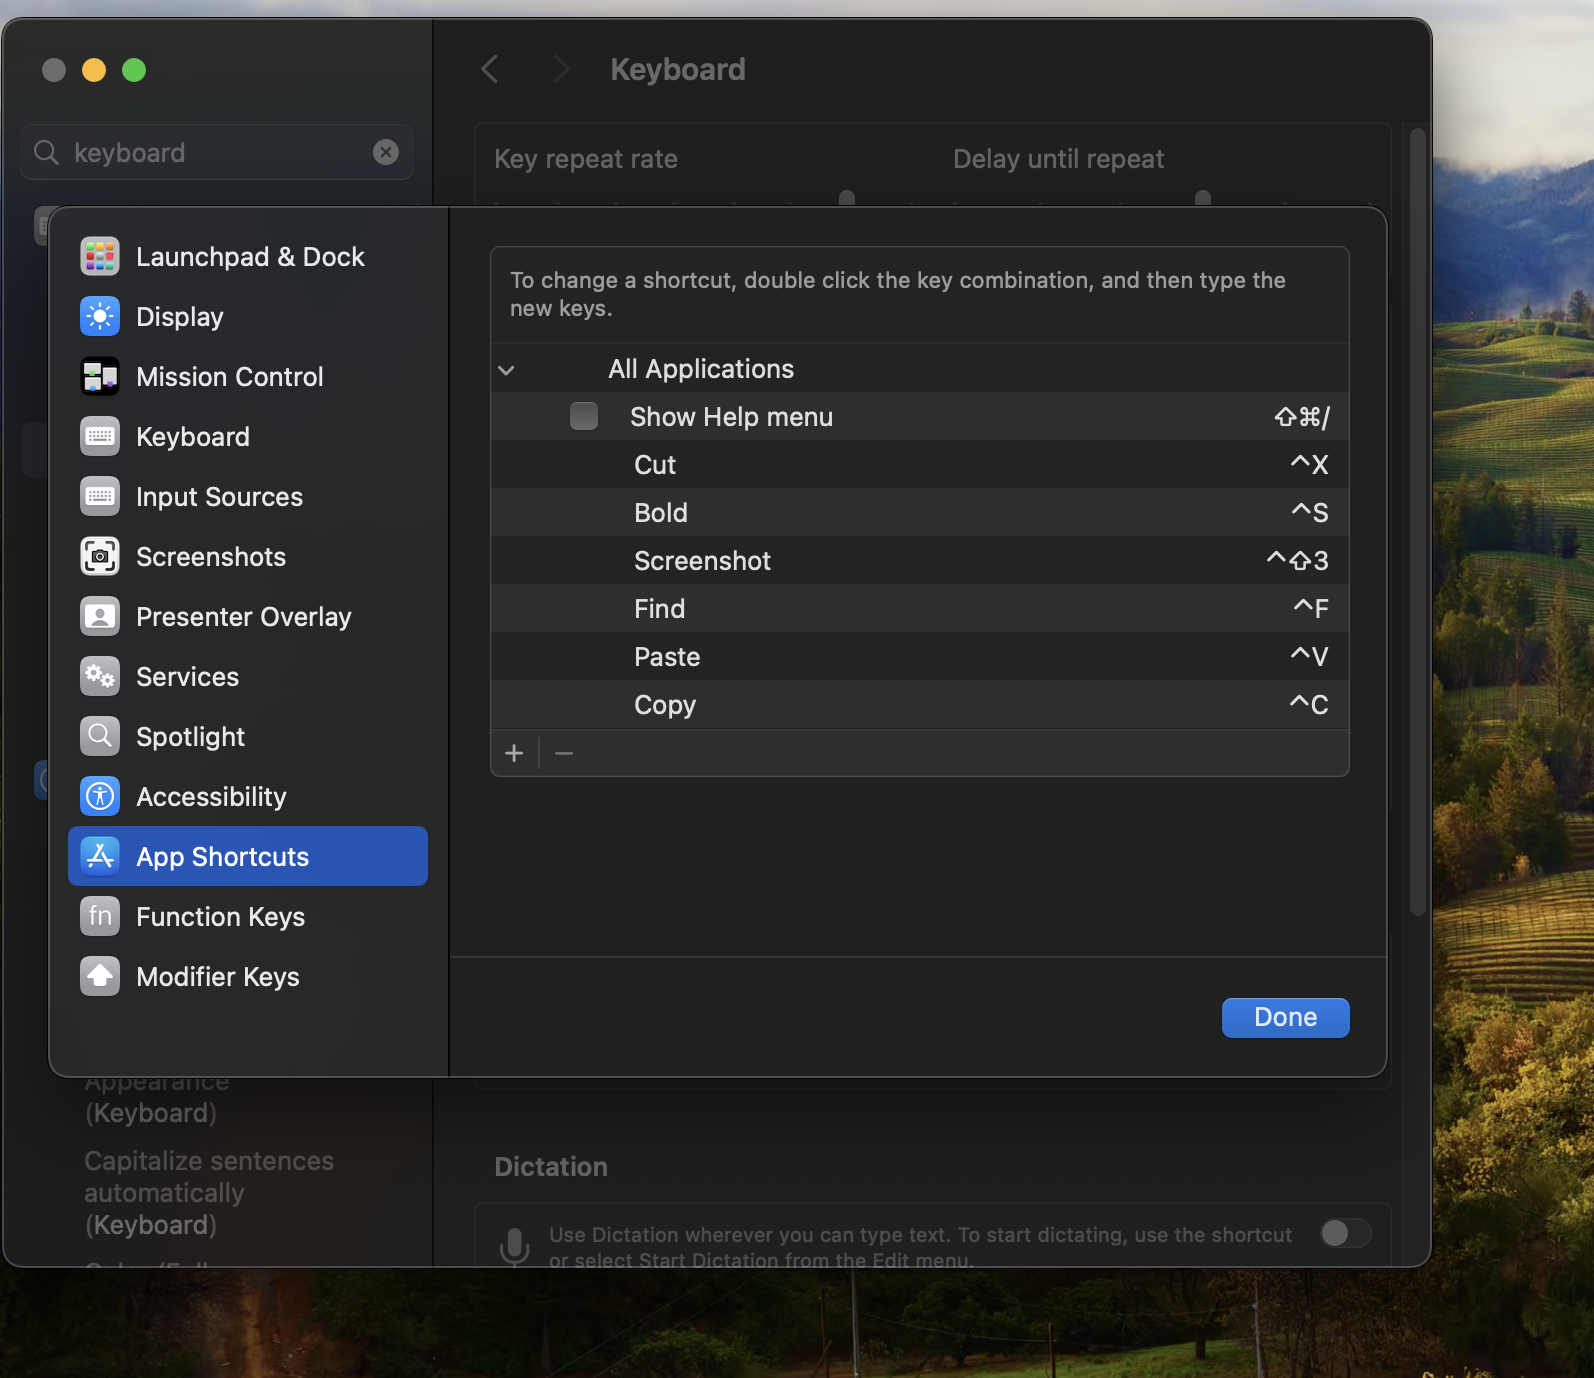Viewport: 1594px width, 1378px height.
Task: Click the Spotlight magnifier icon
Action: (x=100, y=736)
